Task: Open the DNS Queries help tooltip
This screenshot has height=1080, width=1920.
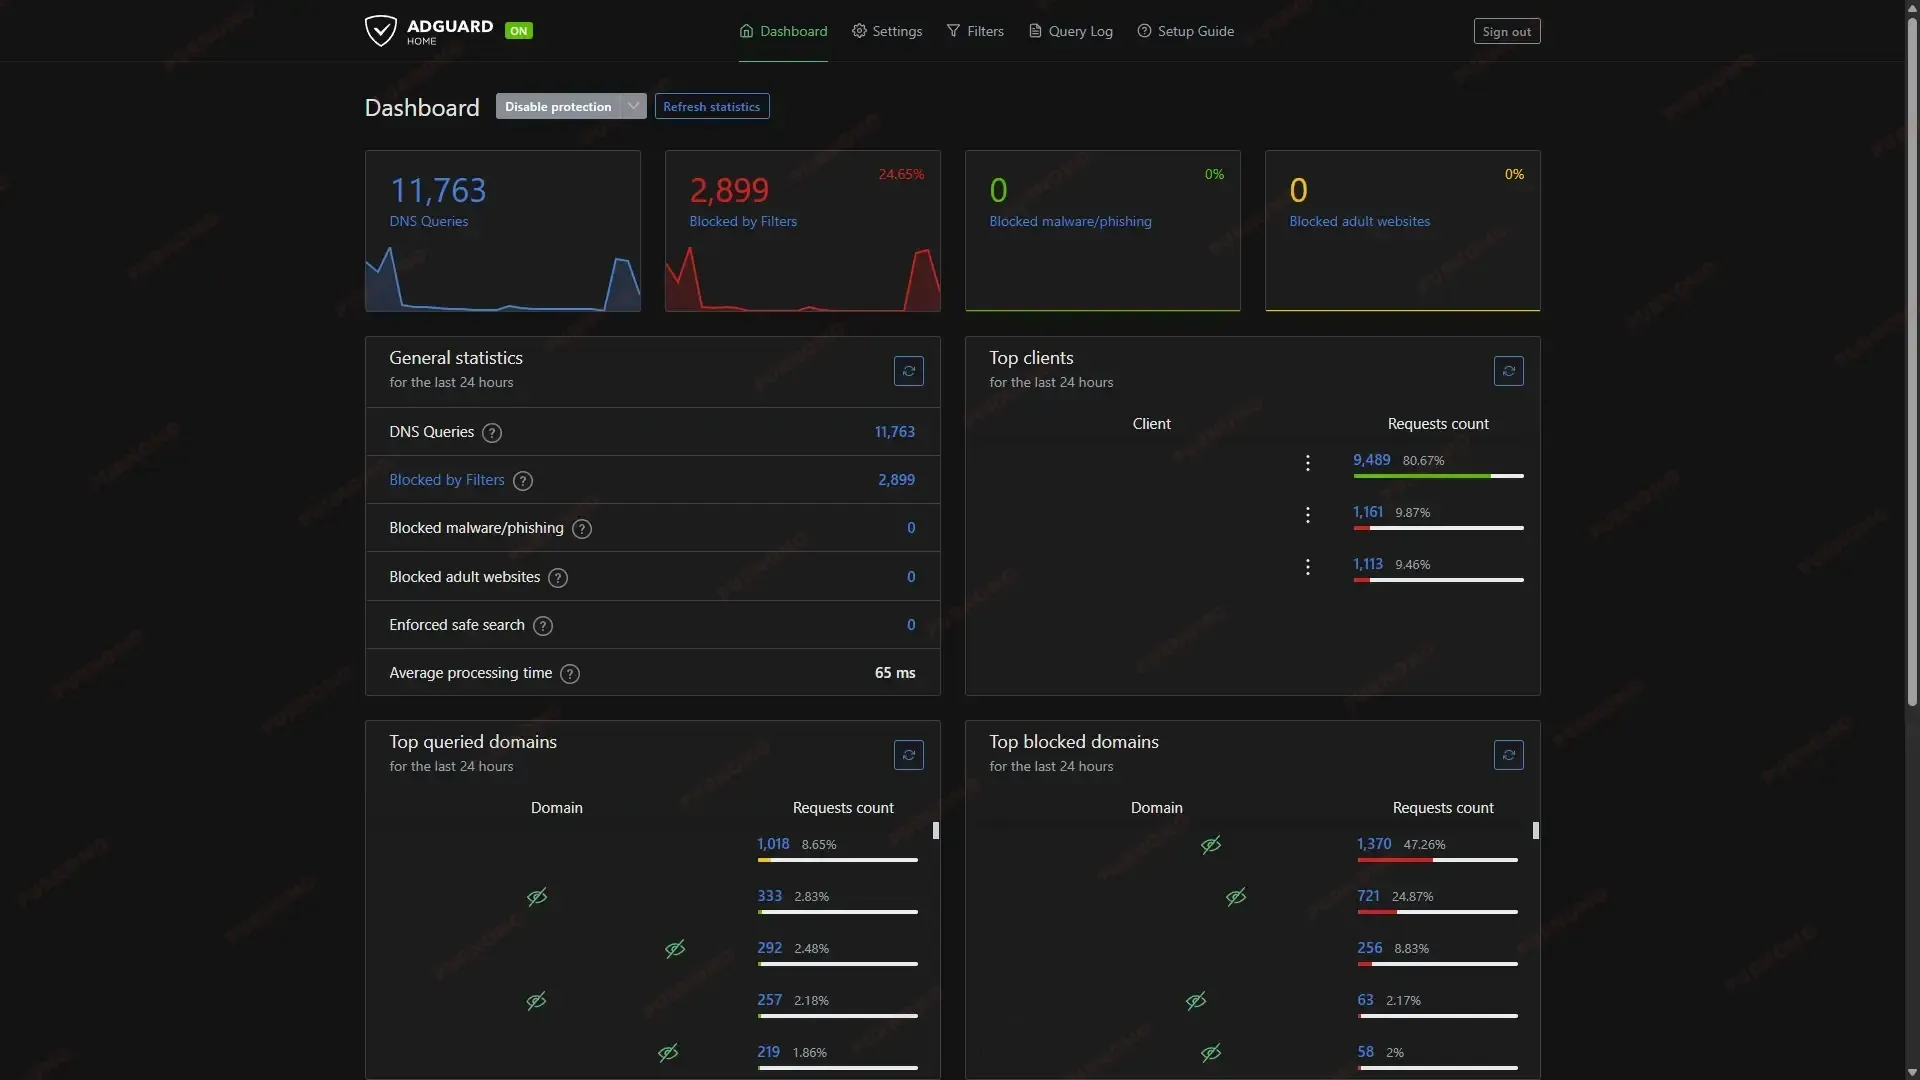Action: coord(491,433)
